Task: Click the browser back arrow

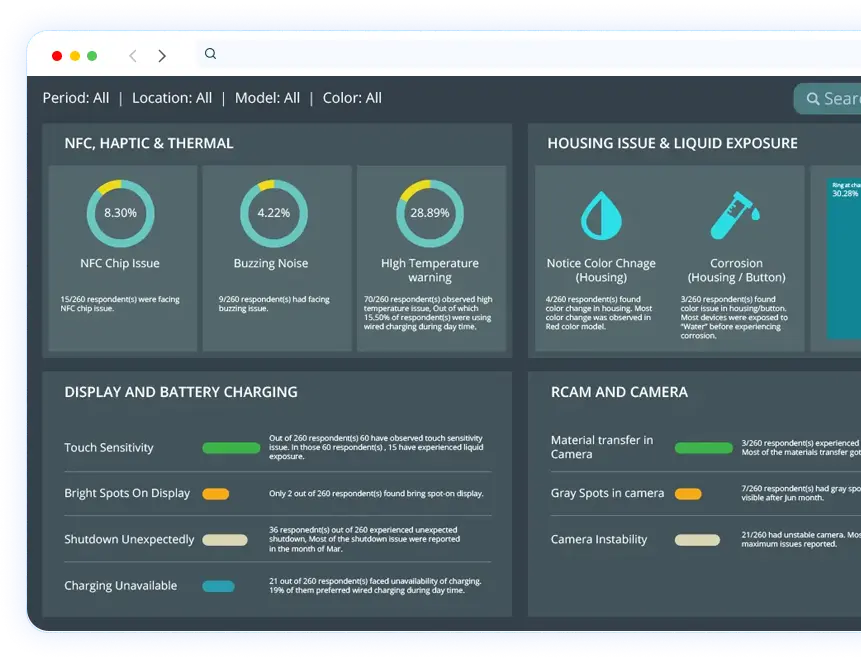Action: (133, 56)
